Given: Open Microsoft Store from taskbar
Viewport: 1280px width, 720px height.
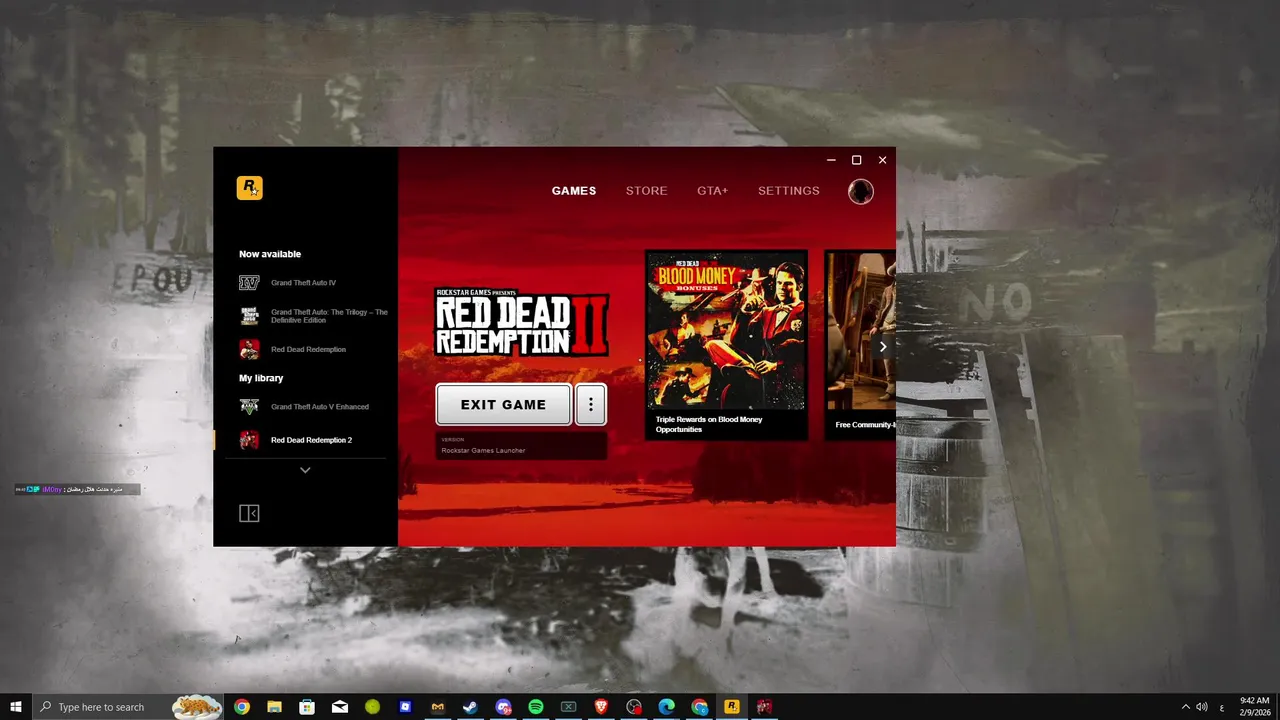Looking at the screenshot, I should (x=307, y=707).
